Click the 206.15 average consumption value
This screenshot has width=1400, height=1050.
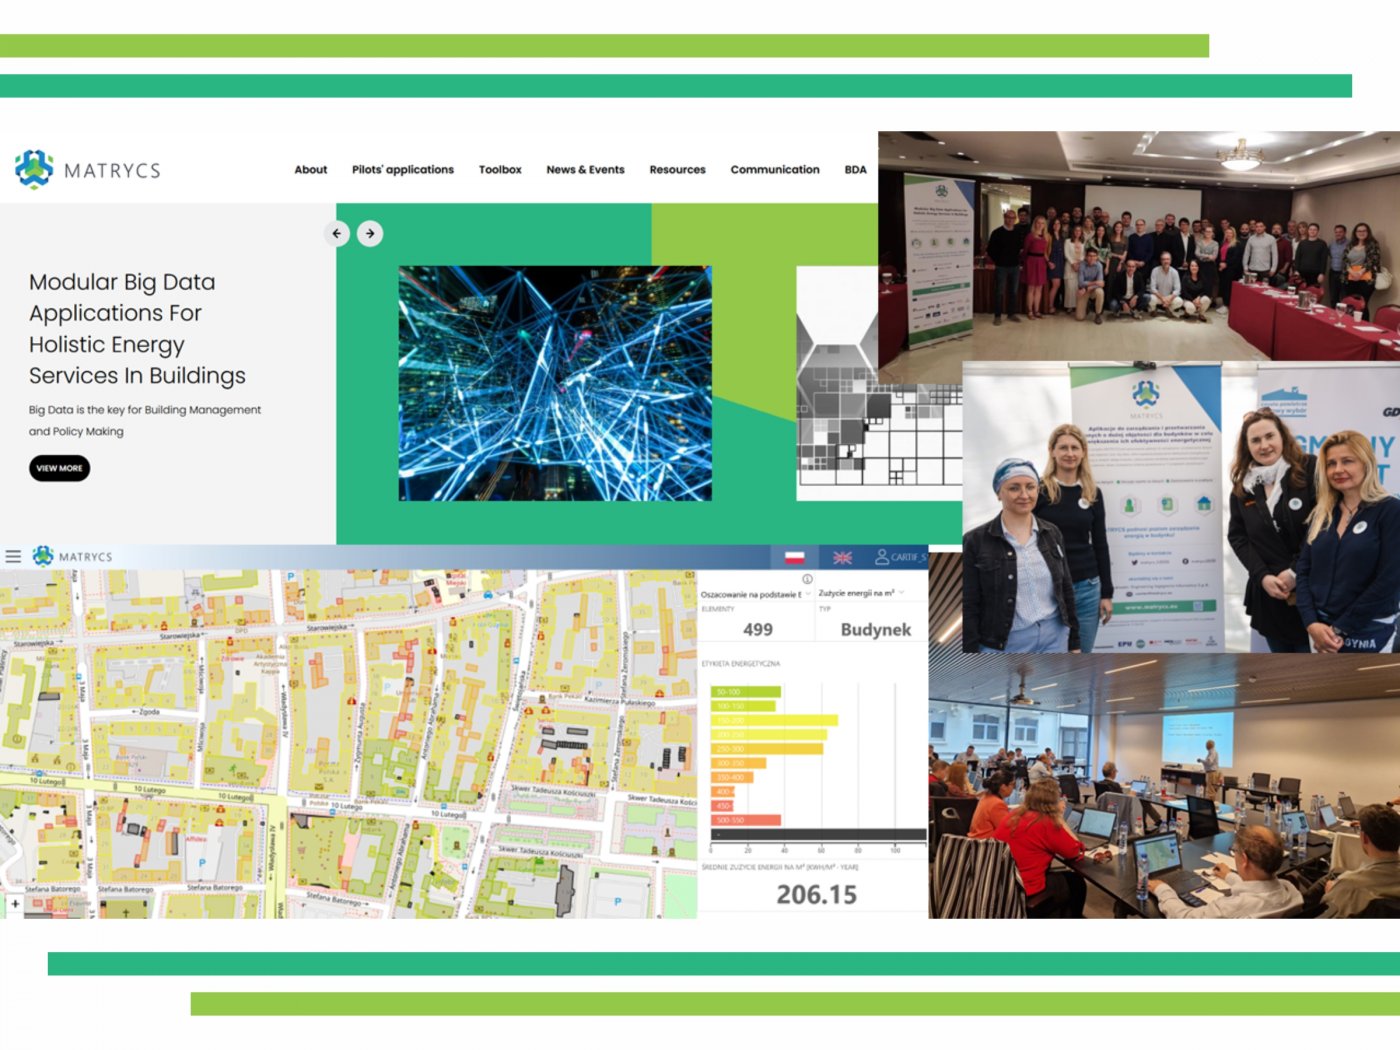tap(817, 895)
